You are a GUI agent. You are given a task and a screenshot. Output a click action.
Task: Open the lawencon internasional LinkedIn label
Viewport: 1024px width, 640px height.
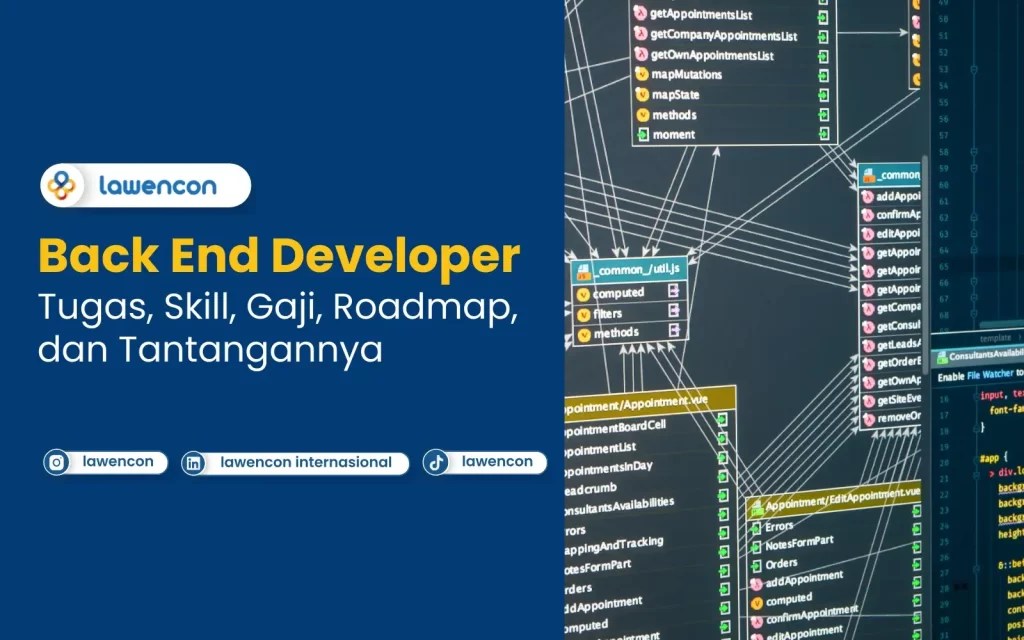tap(306, 462)
